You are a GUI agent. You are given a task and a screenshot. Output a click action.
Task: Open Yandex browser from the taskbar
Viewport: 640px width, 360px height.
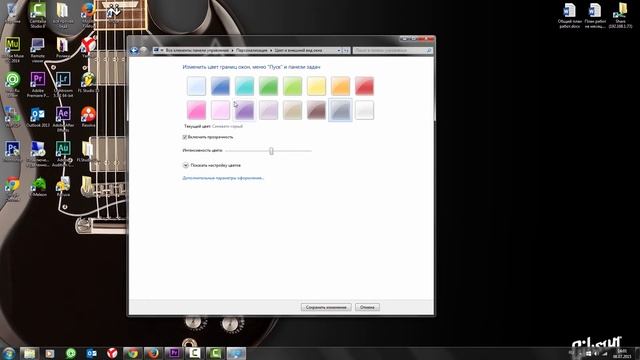112,353
